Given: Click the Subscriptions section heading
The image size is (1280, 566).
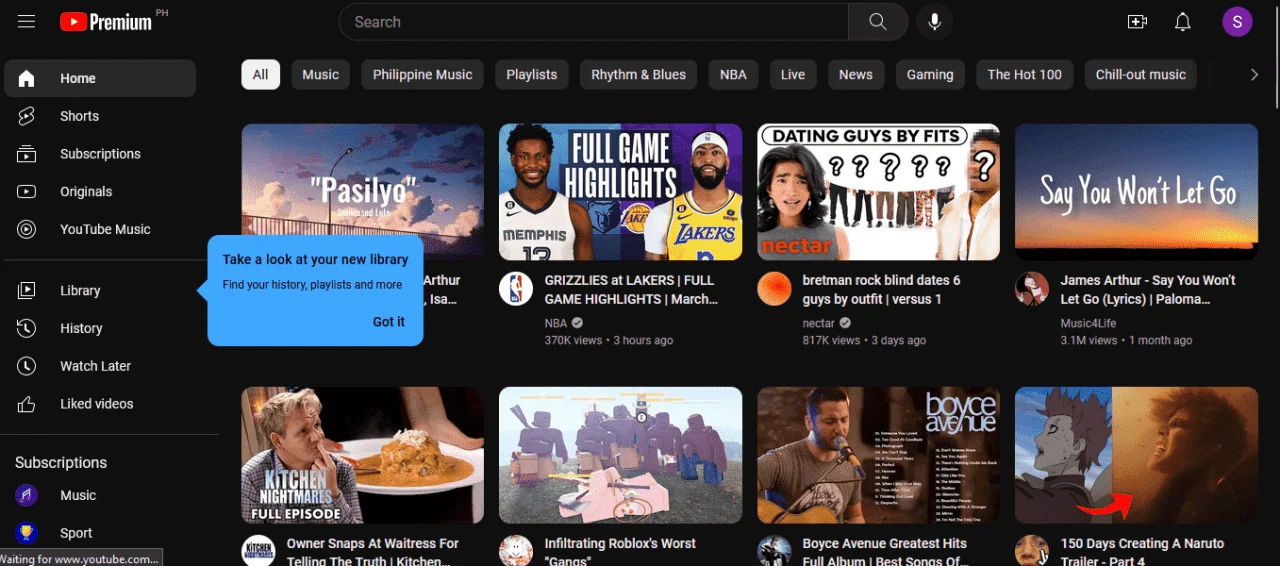Looking at the screenshot, I should 61,462.
